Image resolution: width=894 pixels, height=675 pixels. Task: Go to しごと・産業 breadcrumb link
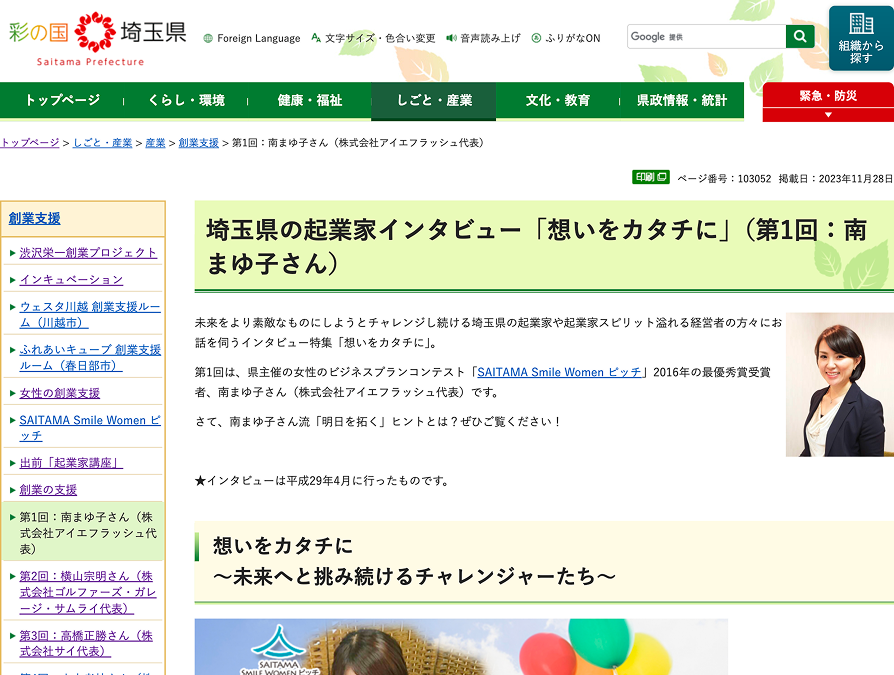pyautogui.click(x=103, y=143)
